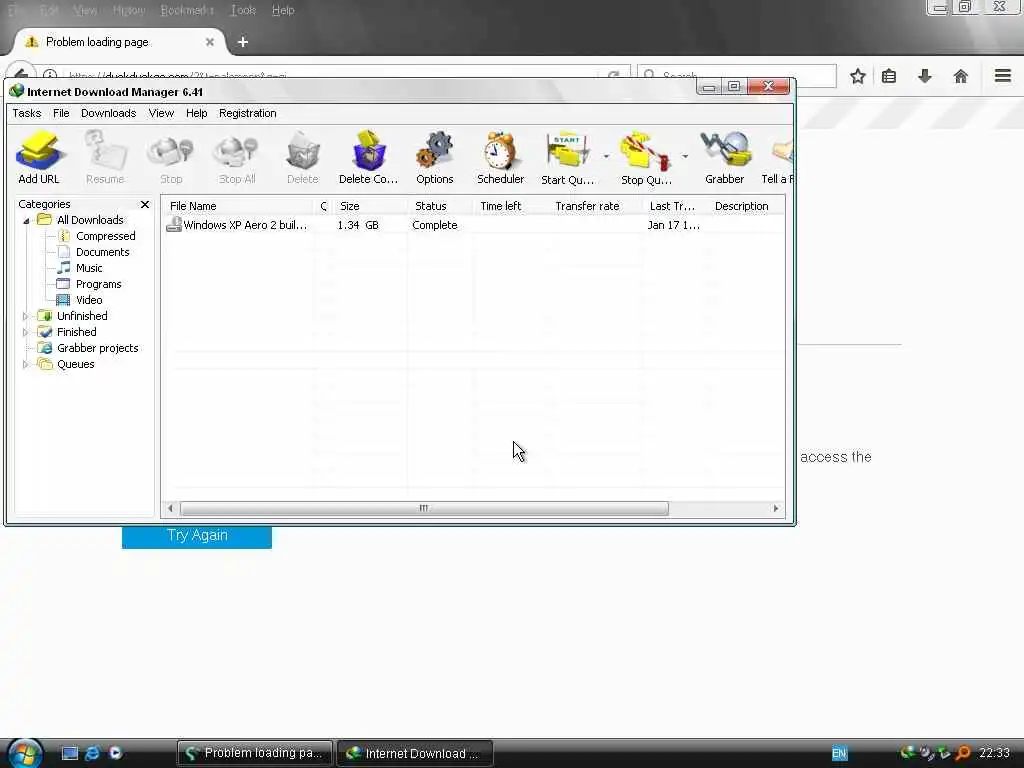Bookmark this page star icon in Firefox
This screenshot has height=768, width=1024.
857,76
